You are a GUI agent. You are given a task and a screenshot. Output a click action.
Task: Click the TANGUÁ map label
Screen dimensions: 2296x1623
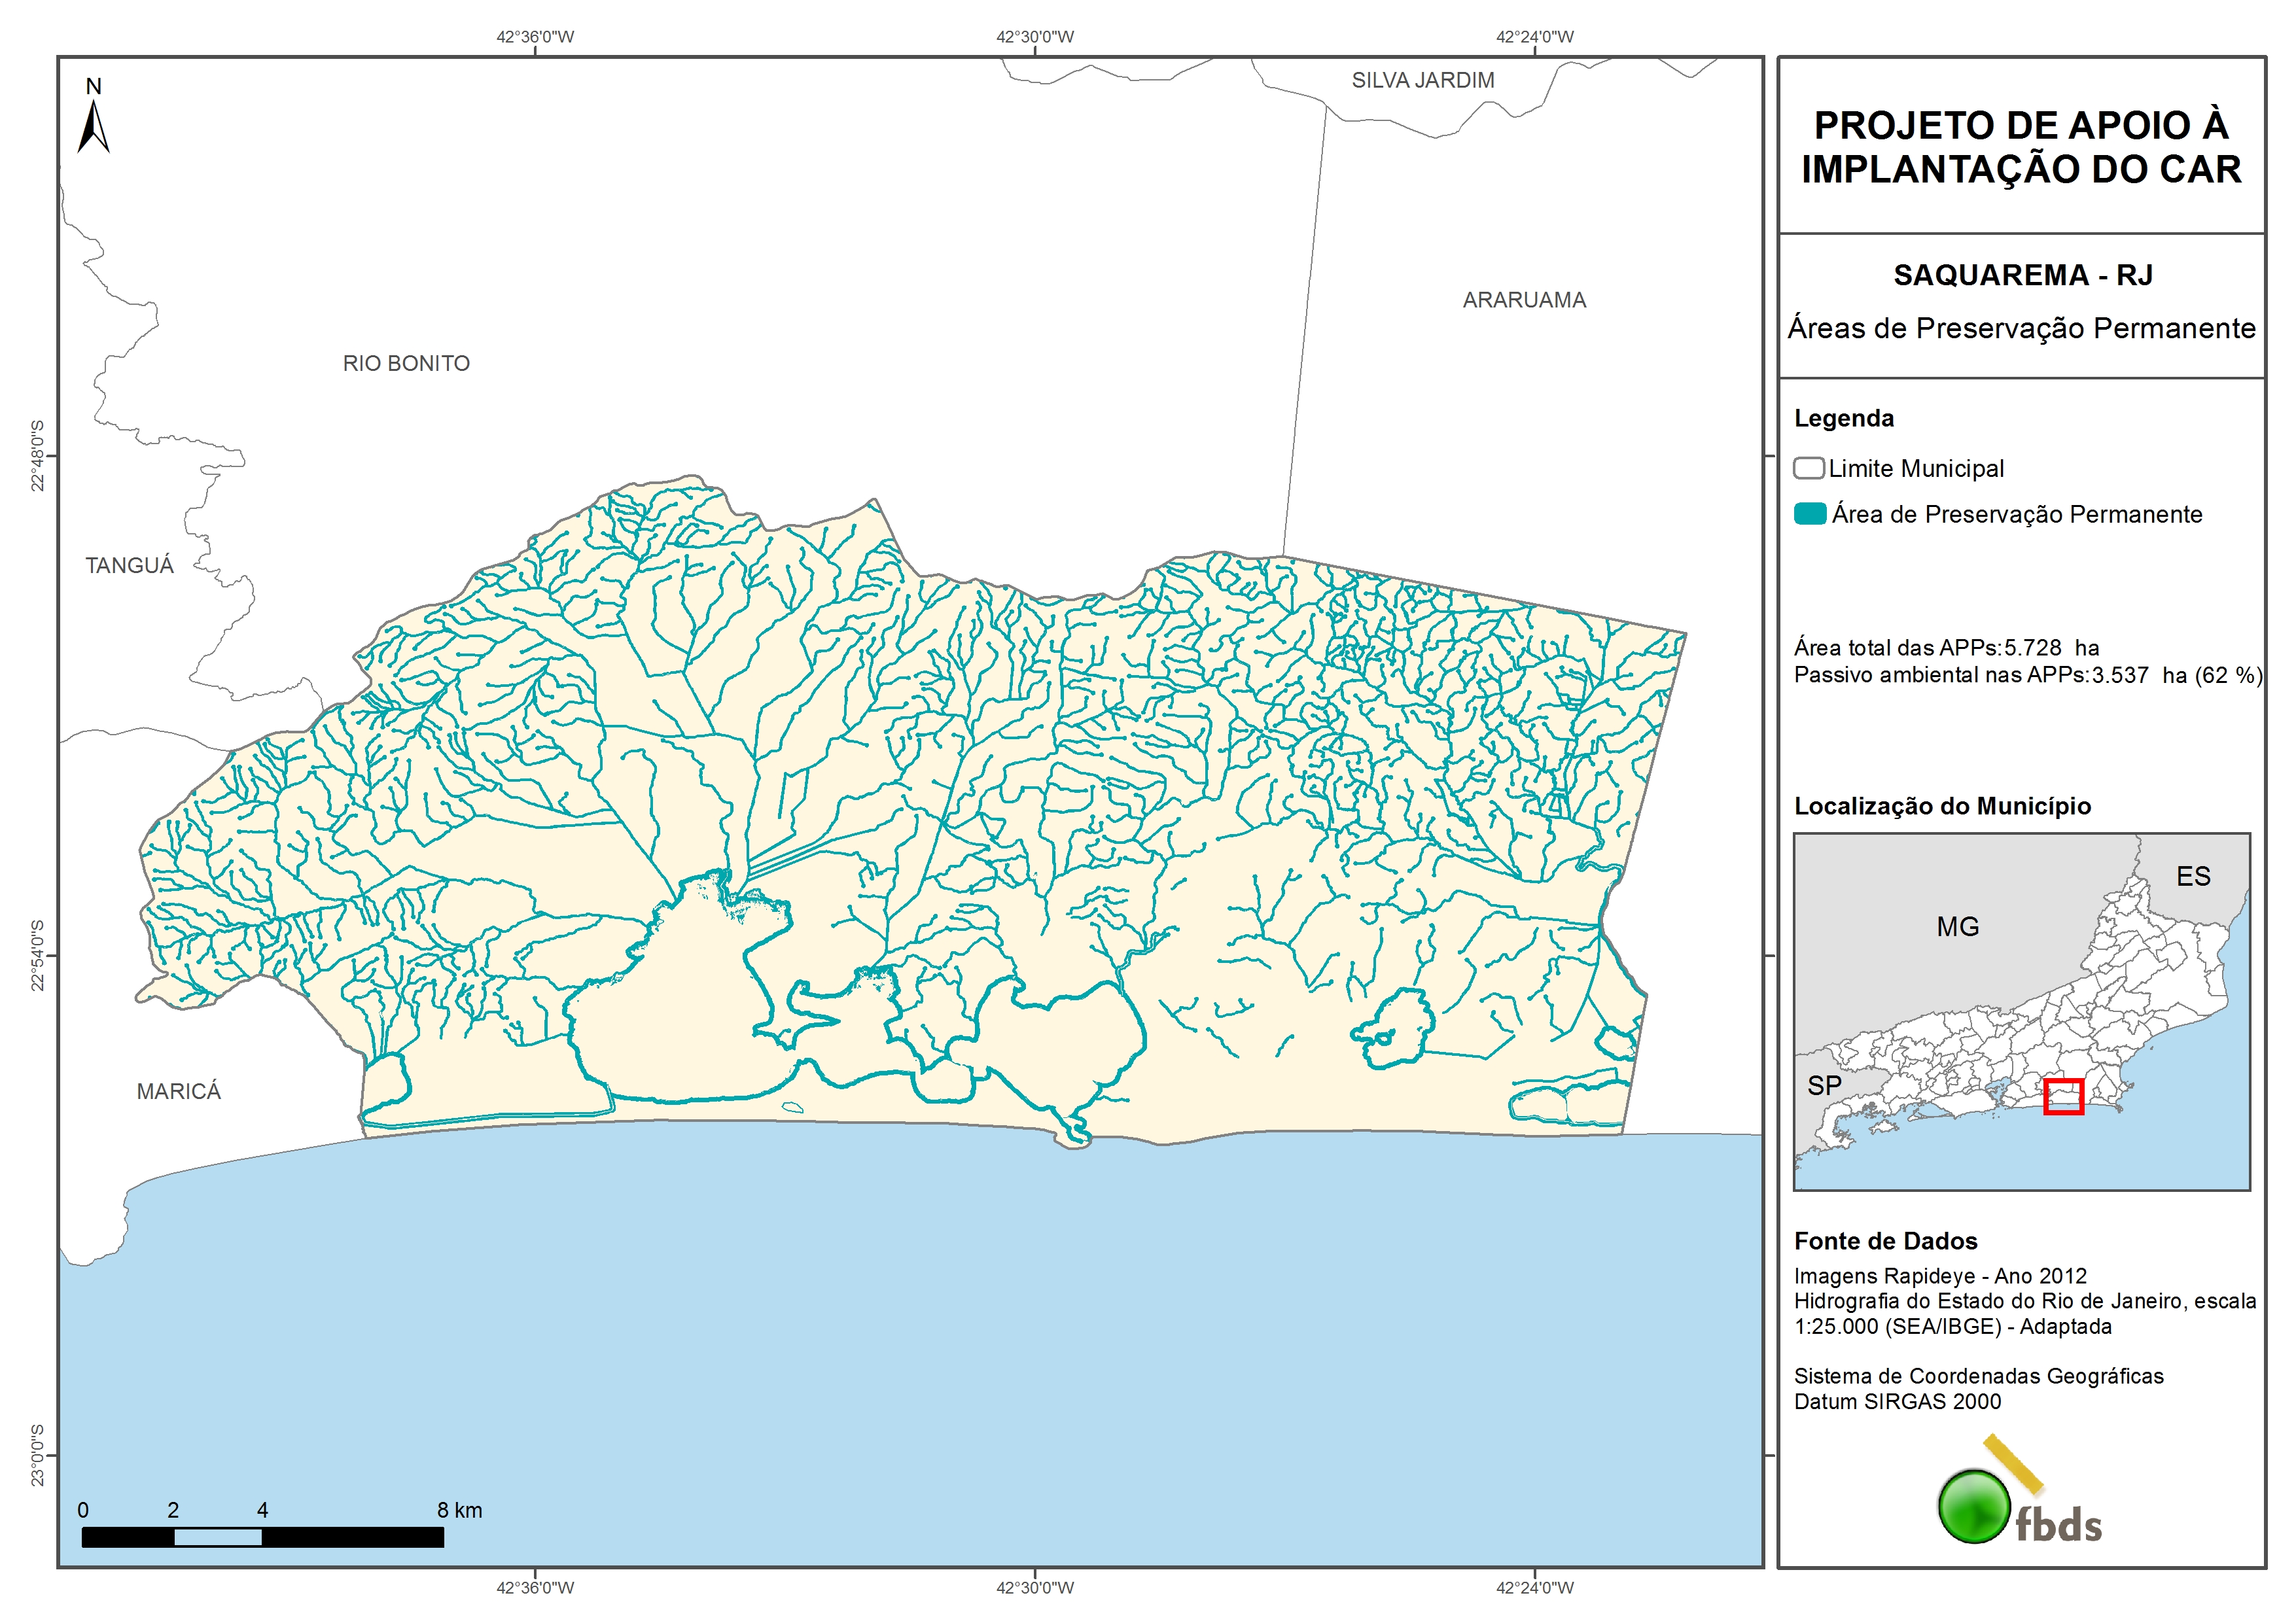129,565
